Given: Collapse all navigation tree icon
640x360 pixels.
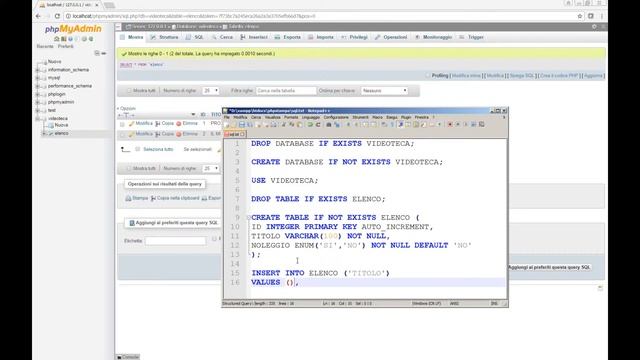Looking at the screenshot, I should (97, 53).
